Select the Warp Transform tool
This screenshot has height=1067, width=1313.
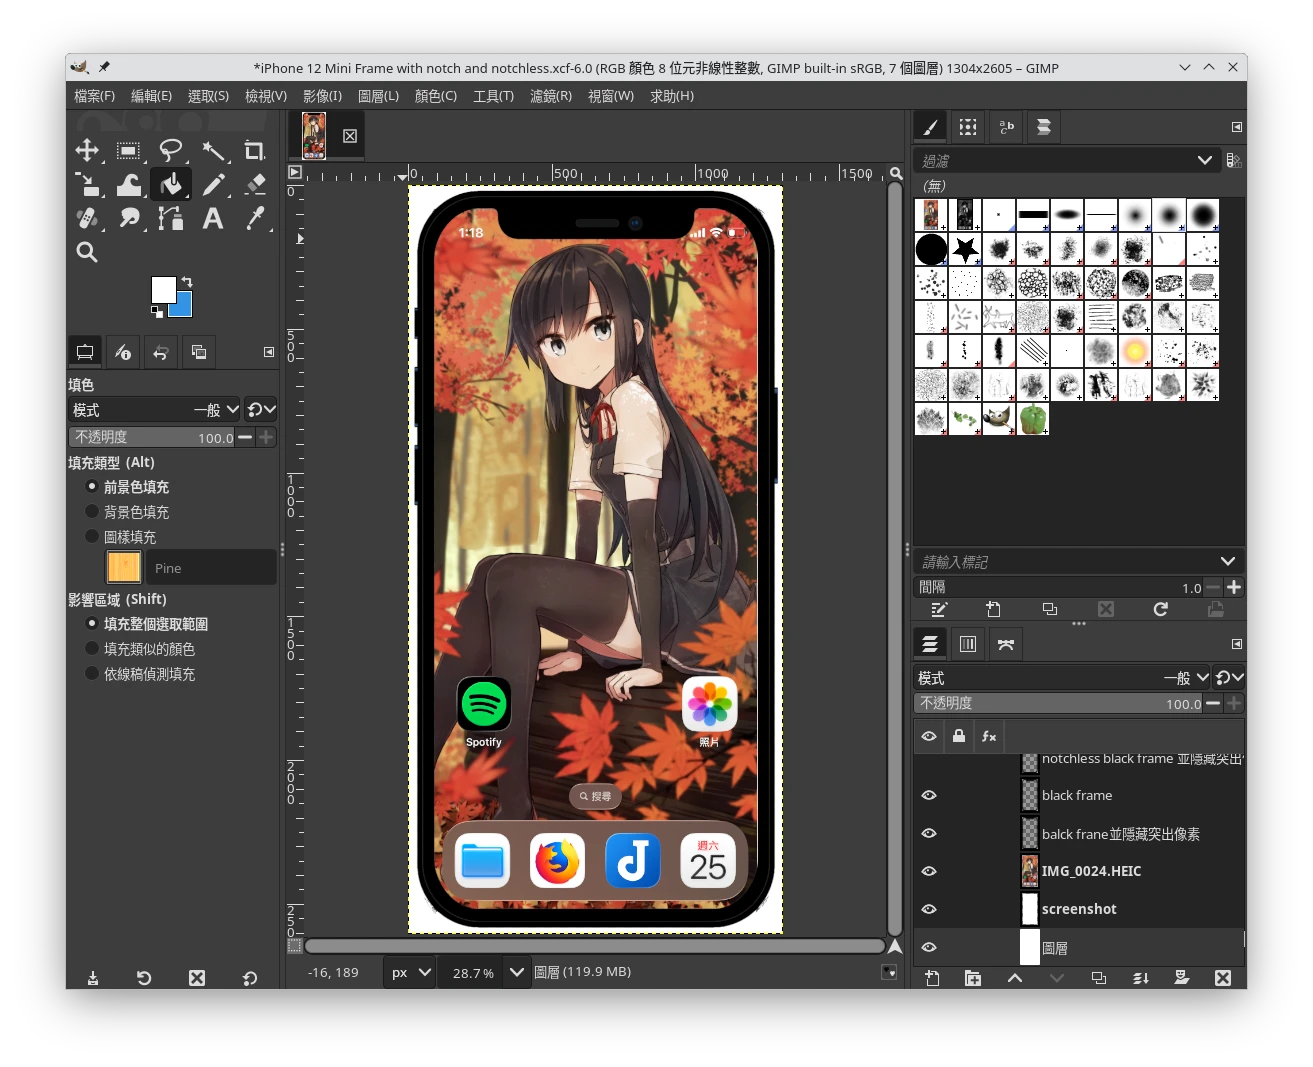pos(129,185)
